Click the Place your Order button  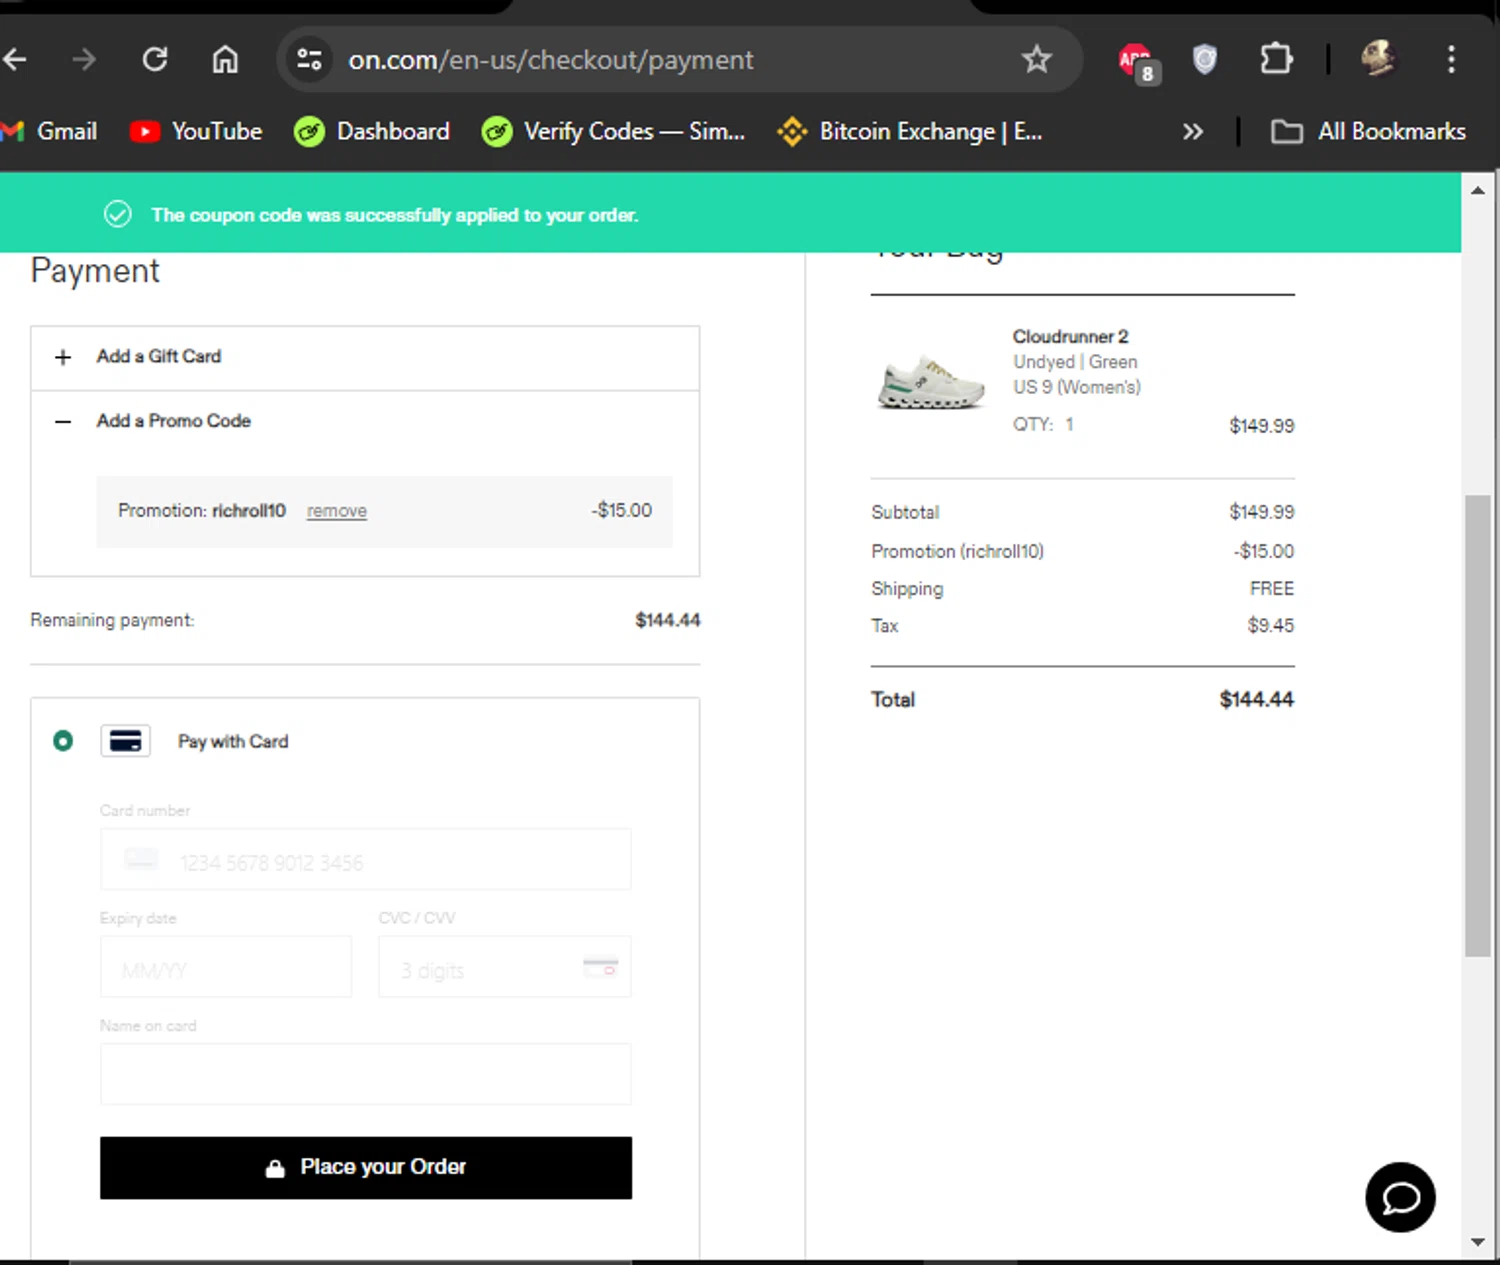(x=365, y=1167)
